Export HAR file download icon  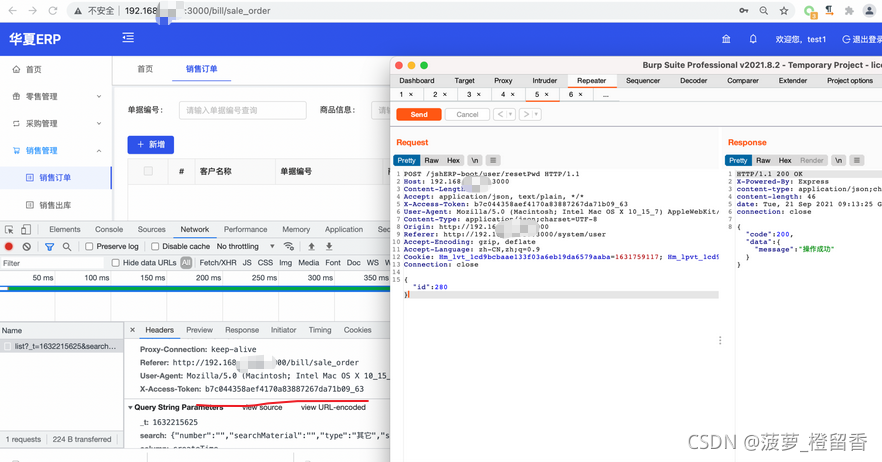329,246
